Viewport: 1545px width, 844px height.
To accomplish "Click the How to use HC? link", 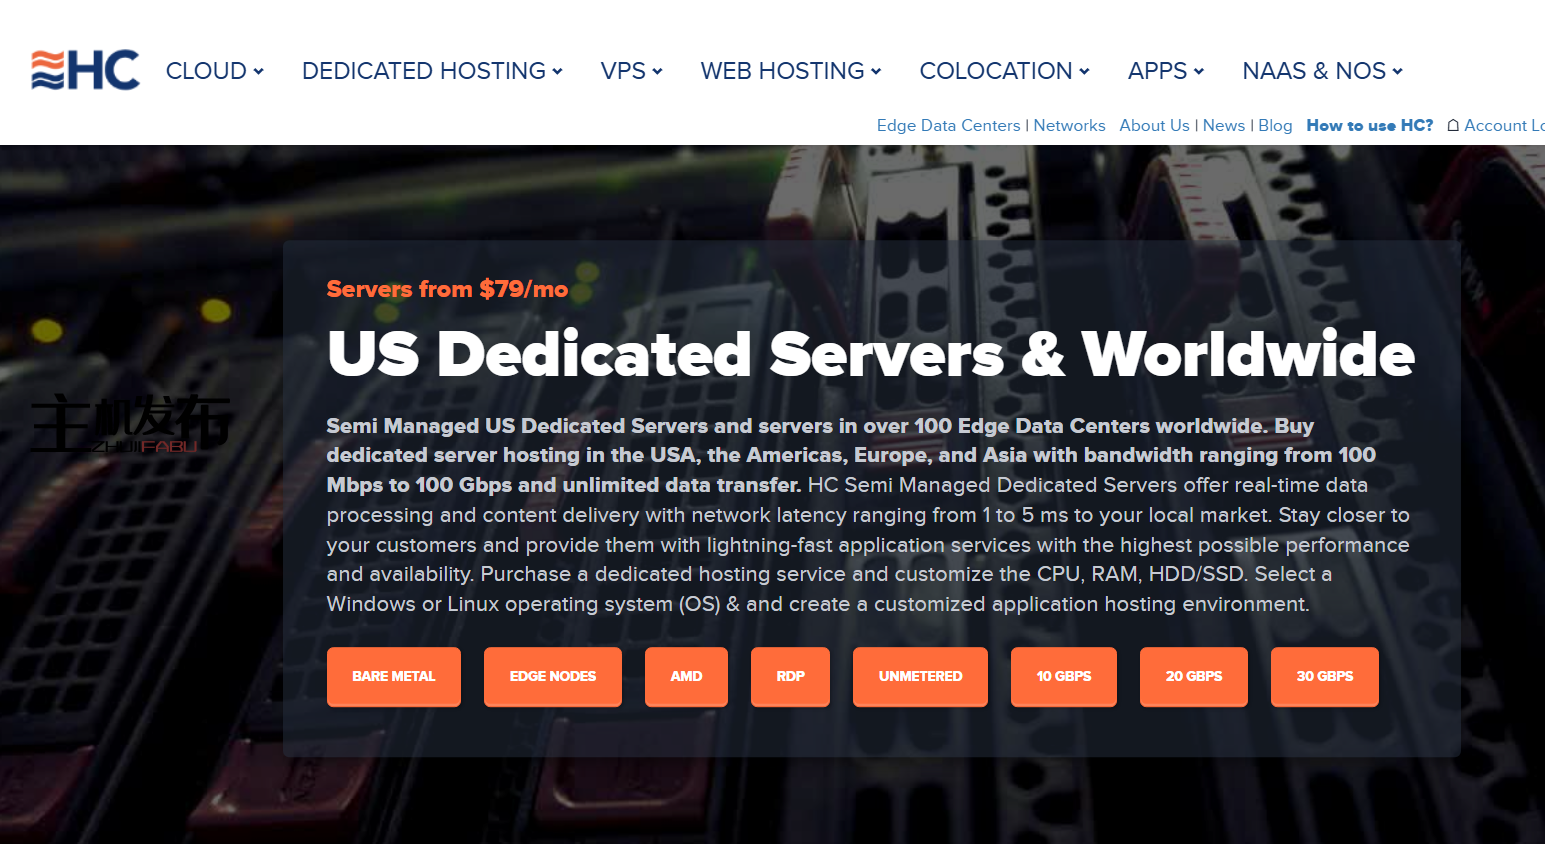I will click(1369, 126).
